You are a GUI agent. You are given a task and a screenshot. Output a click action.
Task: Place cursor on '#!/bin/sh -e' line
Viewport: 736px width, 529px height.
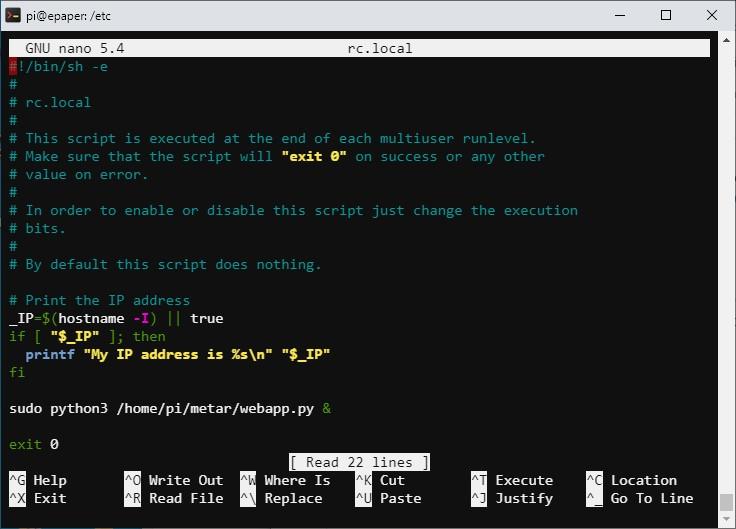pos(59,67)
